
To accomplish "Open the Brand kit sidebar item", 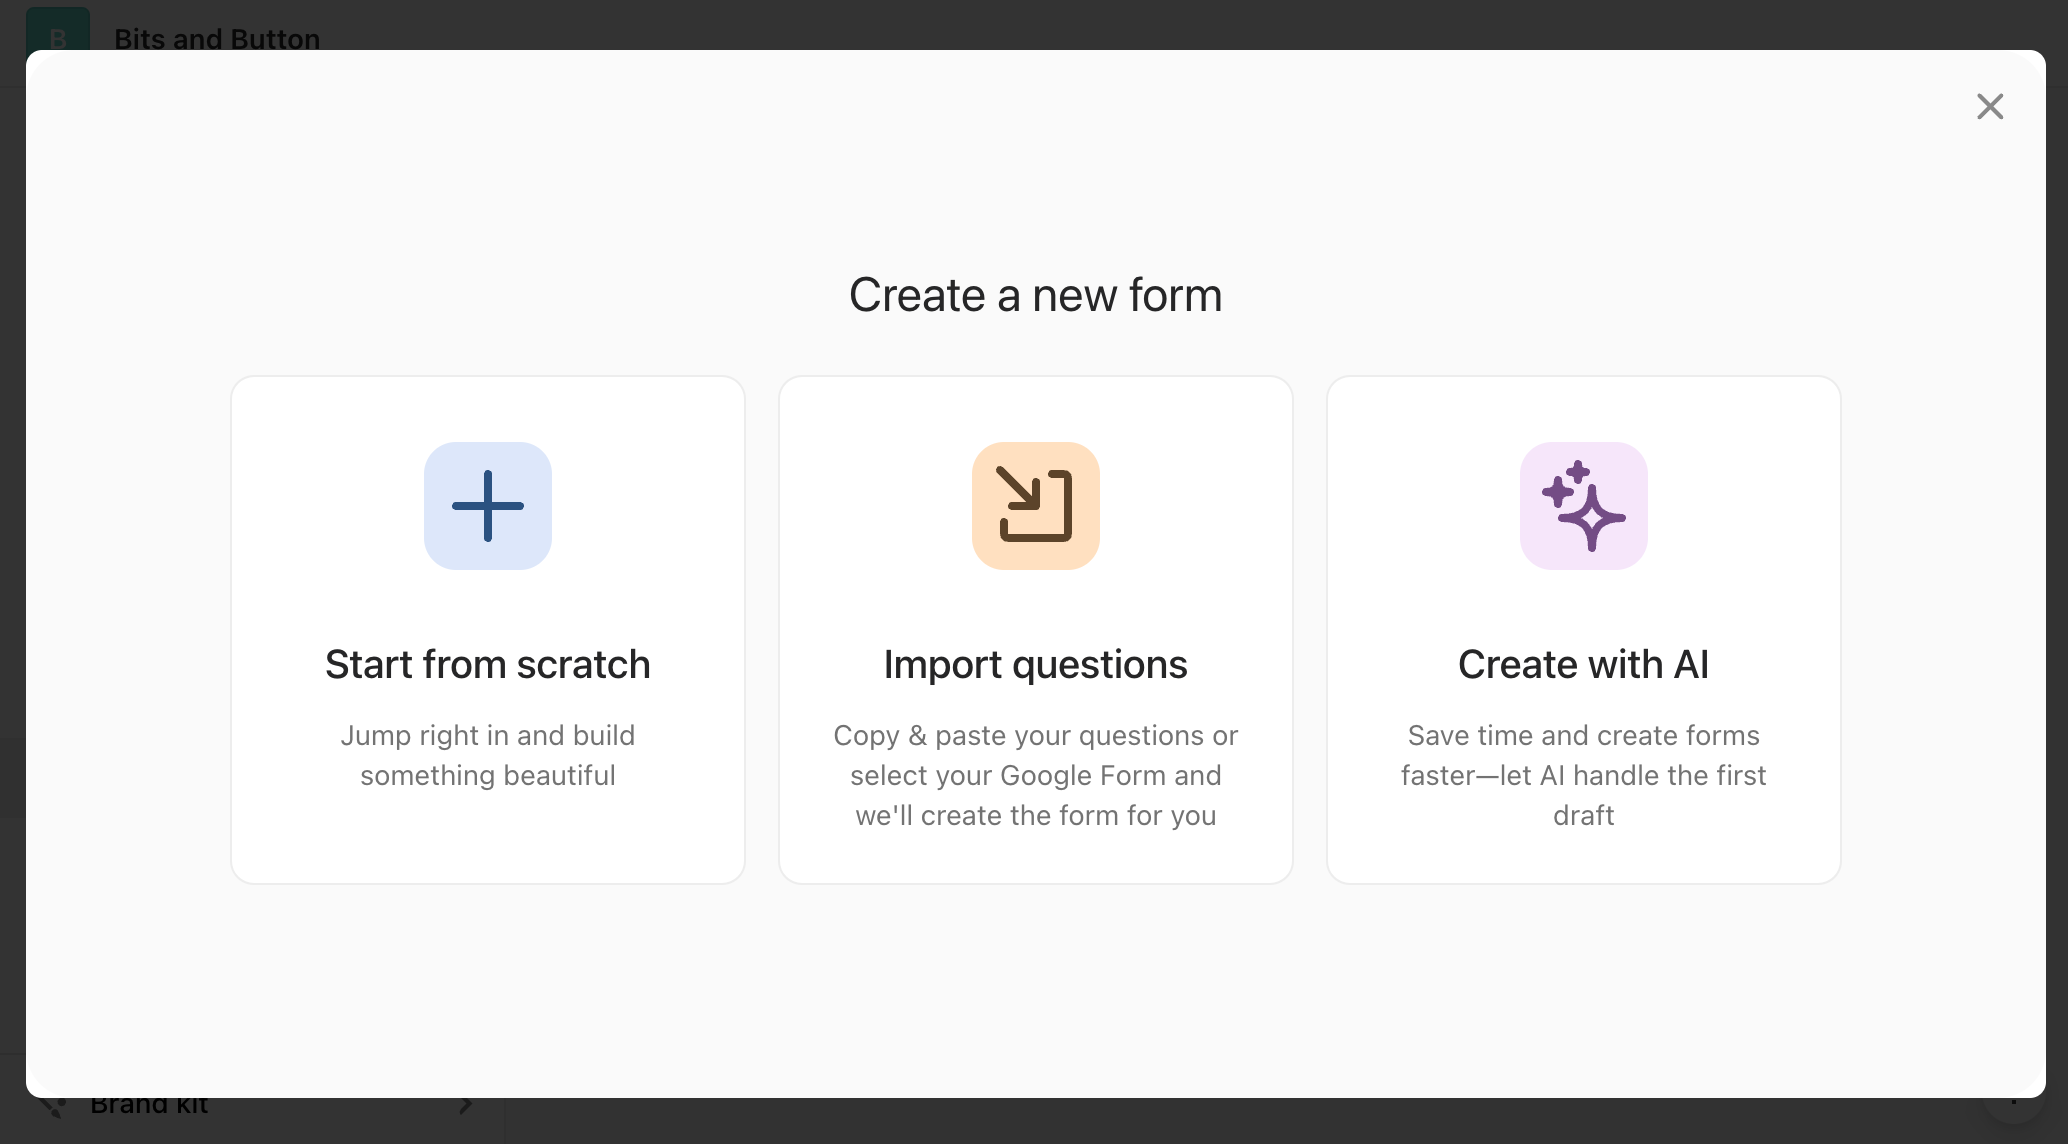I will (150, 1106).
